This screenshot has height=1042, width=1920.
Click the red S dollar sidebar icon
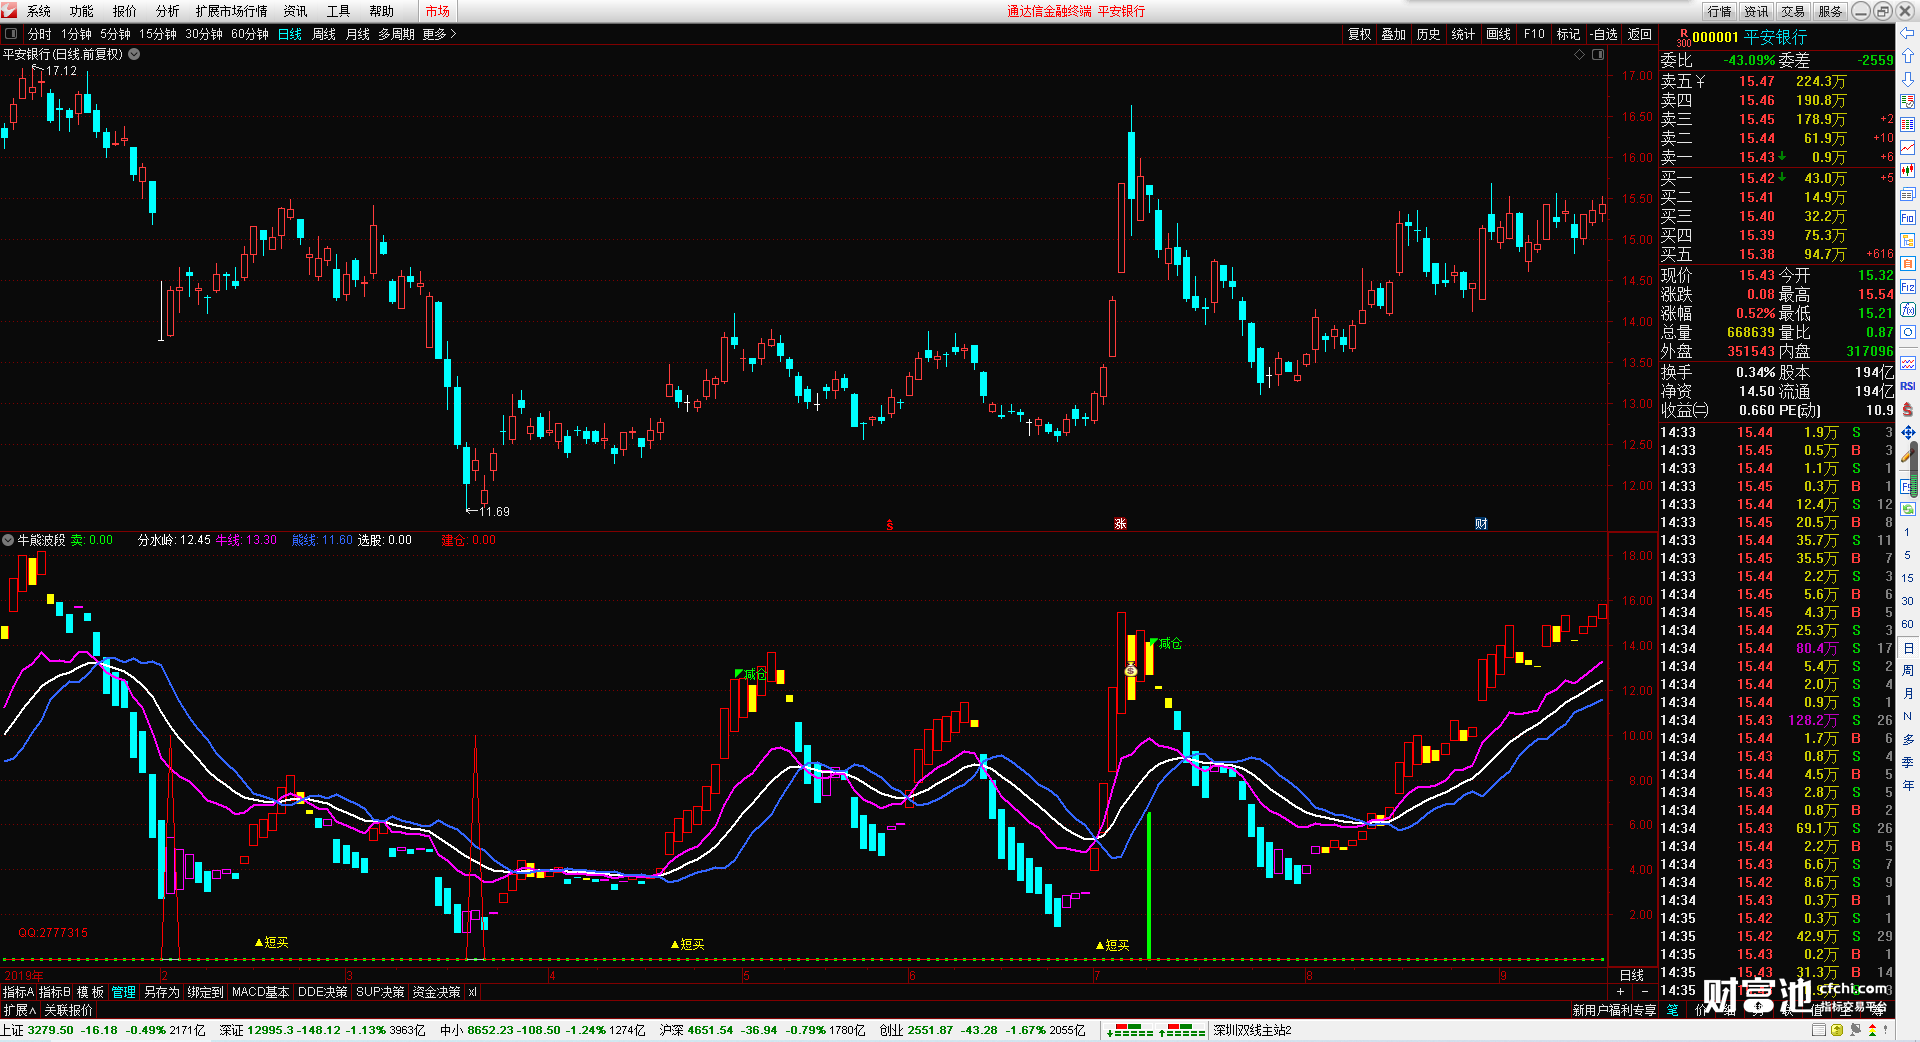pos(1908,409)
